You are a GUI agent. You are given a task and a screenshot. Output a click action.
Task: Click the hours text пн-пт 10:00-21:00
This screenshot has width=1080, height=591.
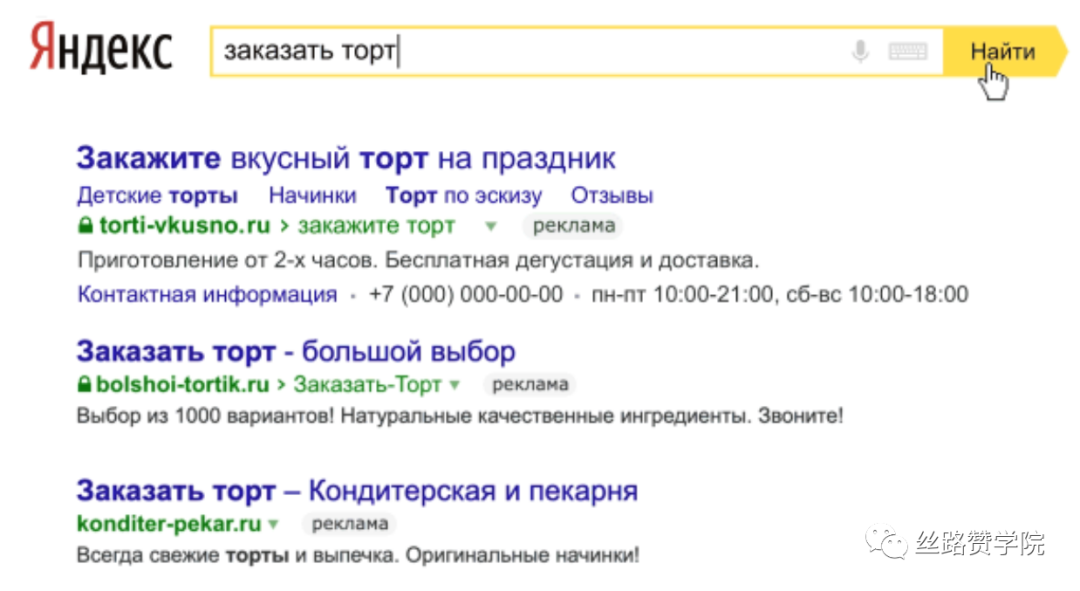(x=683, y=295)
